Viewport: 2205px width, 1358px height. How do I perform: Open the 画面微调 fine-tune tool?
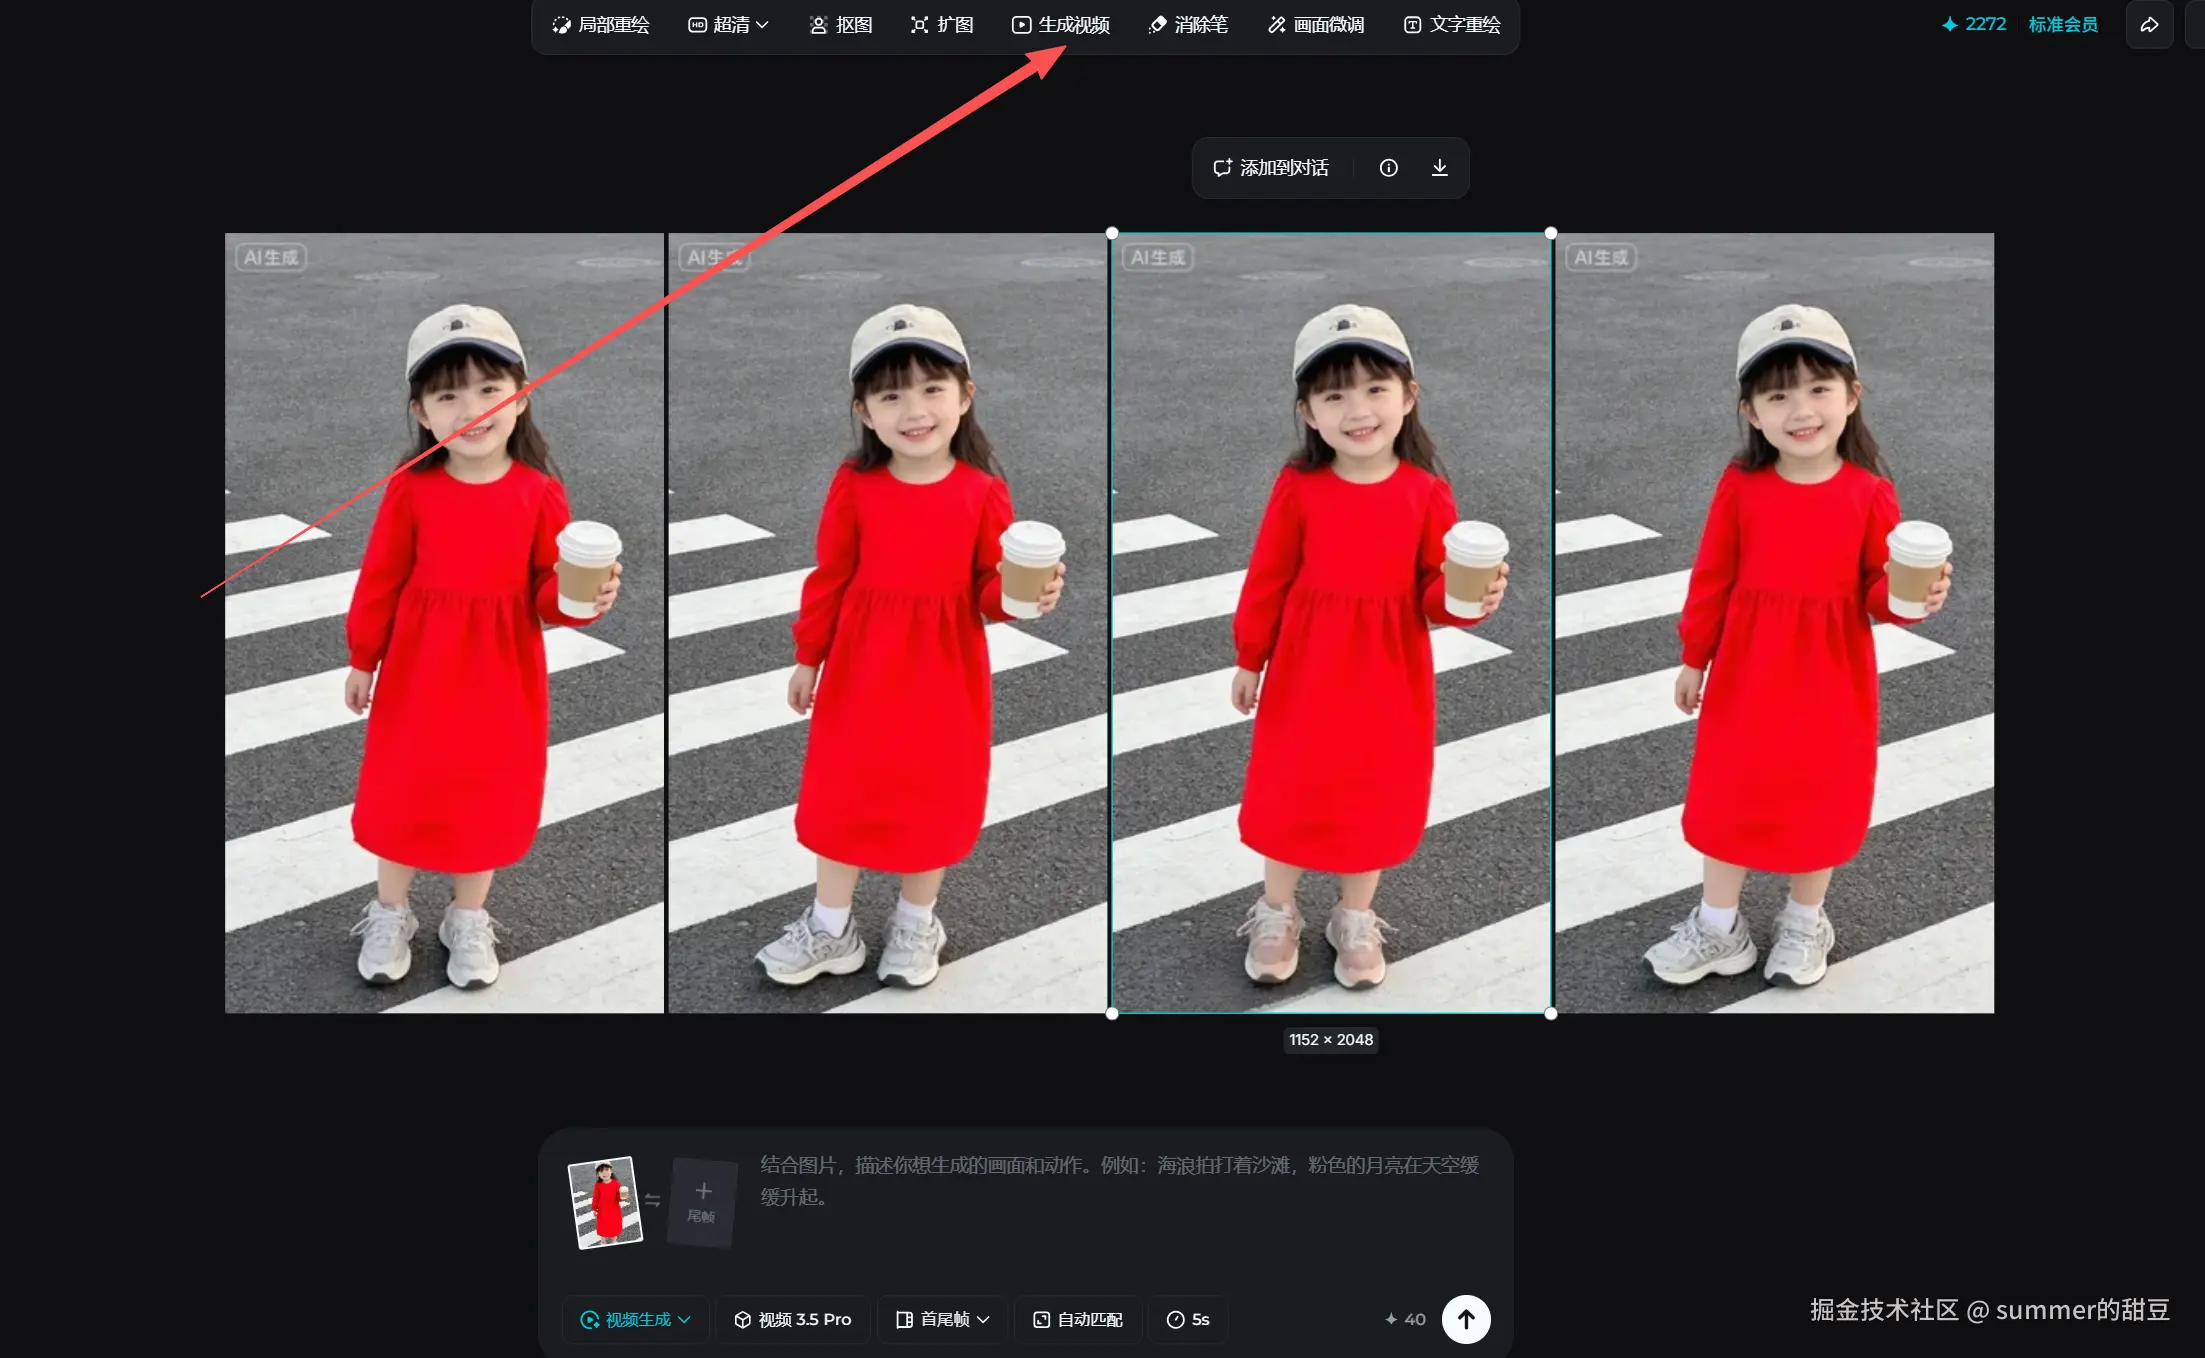pyautogui.click(x=1316, y=25)
